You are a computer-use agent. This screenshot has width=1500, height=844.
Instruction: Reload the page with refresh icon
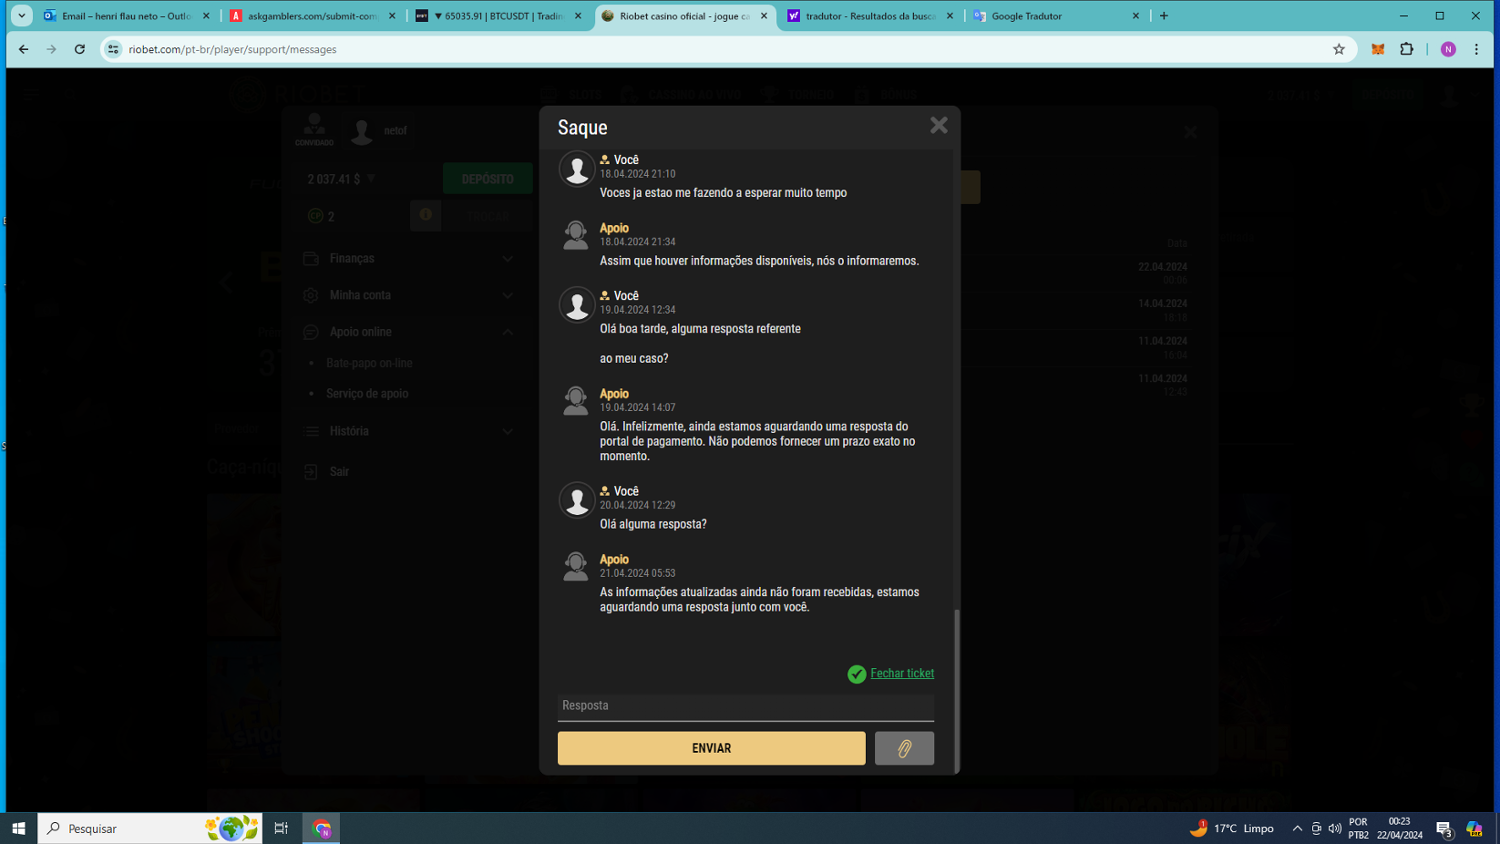point(80,49)
